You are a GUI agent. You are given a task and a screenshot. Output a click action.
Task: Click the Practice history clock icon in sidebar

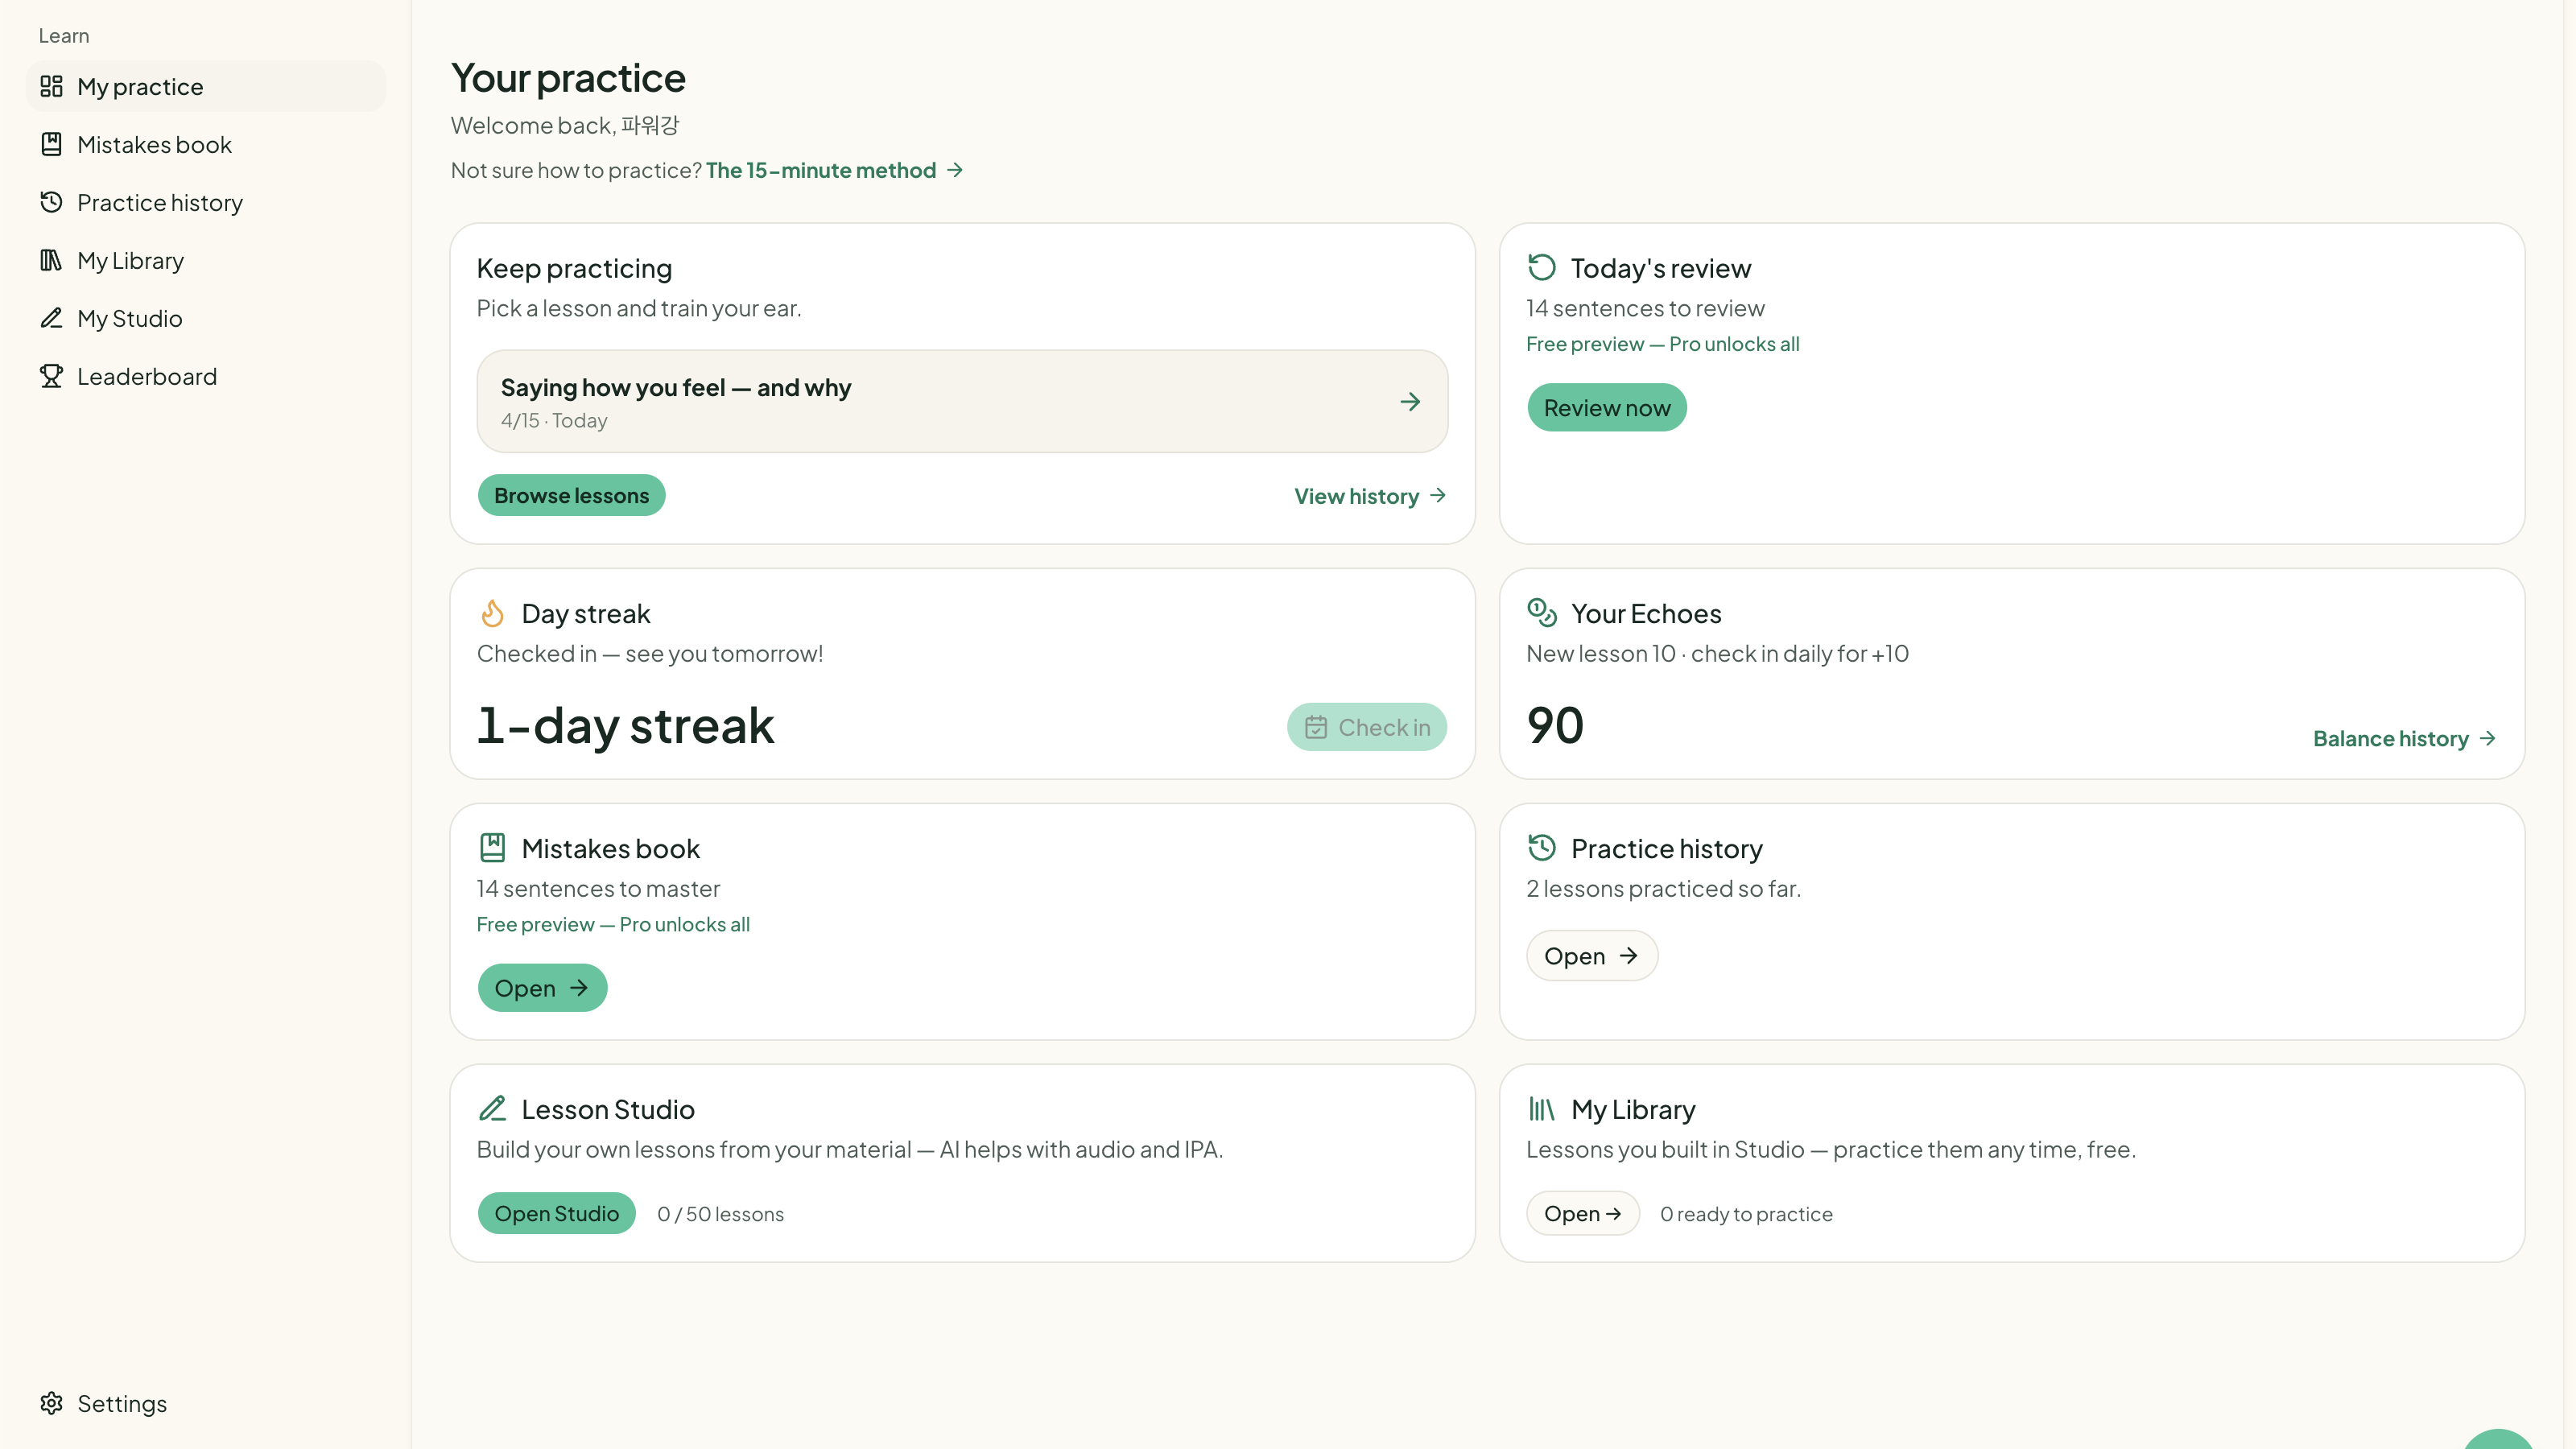(x=51, y=202)
